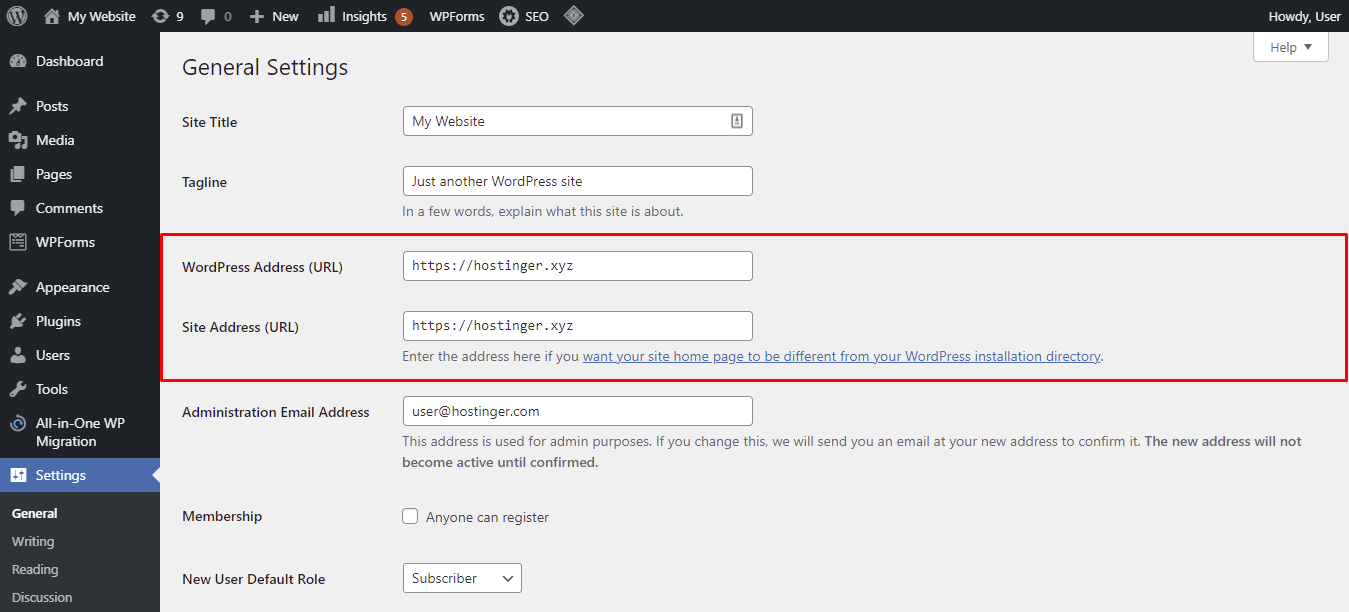Switch to the Reading settings page

tap(34, 569)
